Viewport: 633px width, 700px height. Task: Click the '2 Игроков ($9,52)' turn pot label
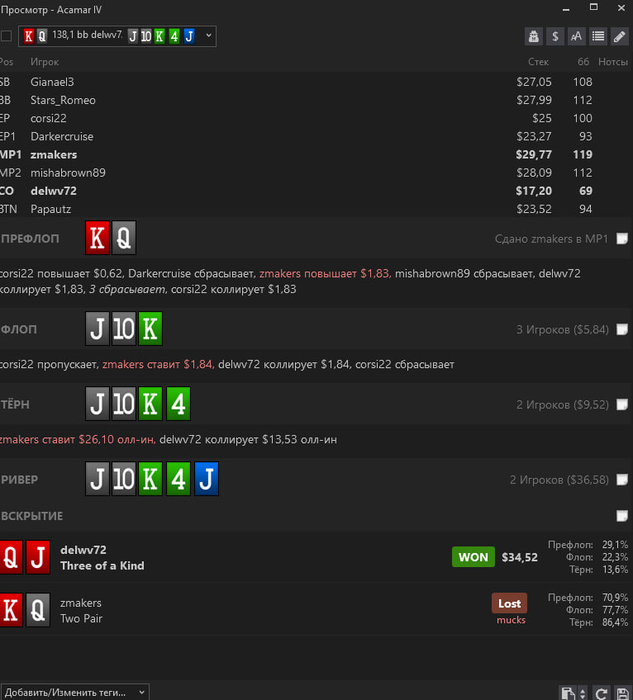pos(562,404)
